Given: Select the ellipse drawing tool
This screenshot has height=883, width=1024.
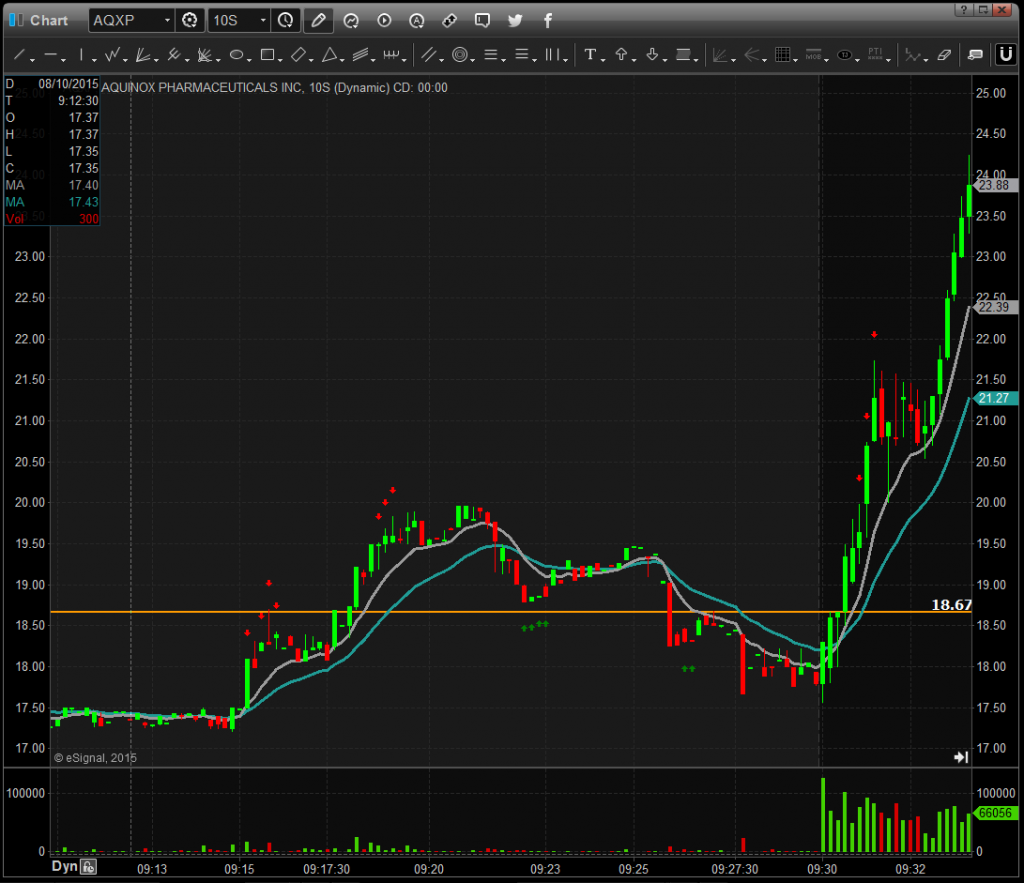Looking at the screenshot, I should click(x=236, y=55).
